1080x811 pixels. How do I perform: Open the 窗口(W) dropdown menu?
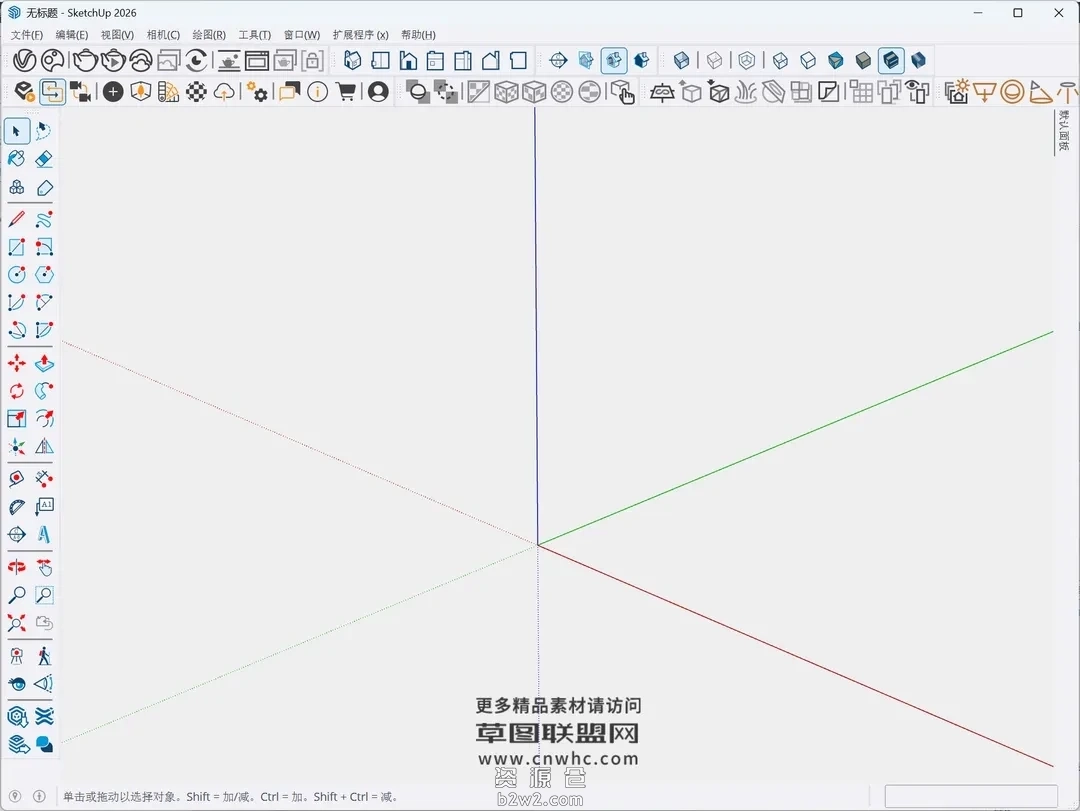pos(302,35)
